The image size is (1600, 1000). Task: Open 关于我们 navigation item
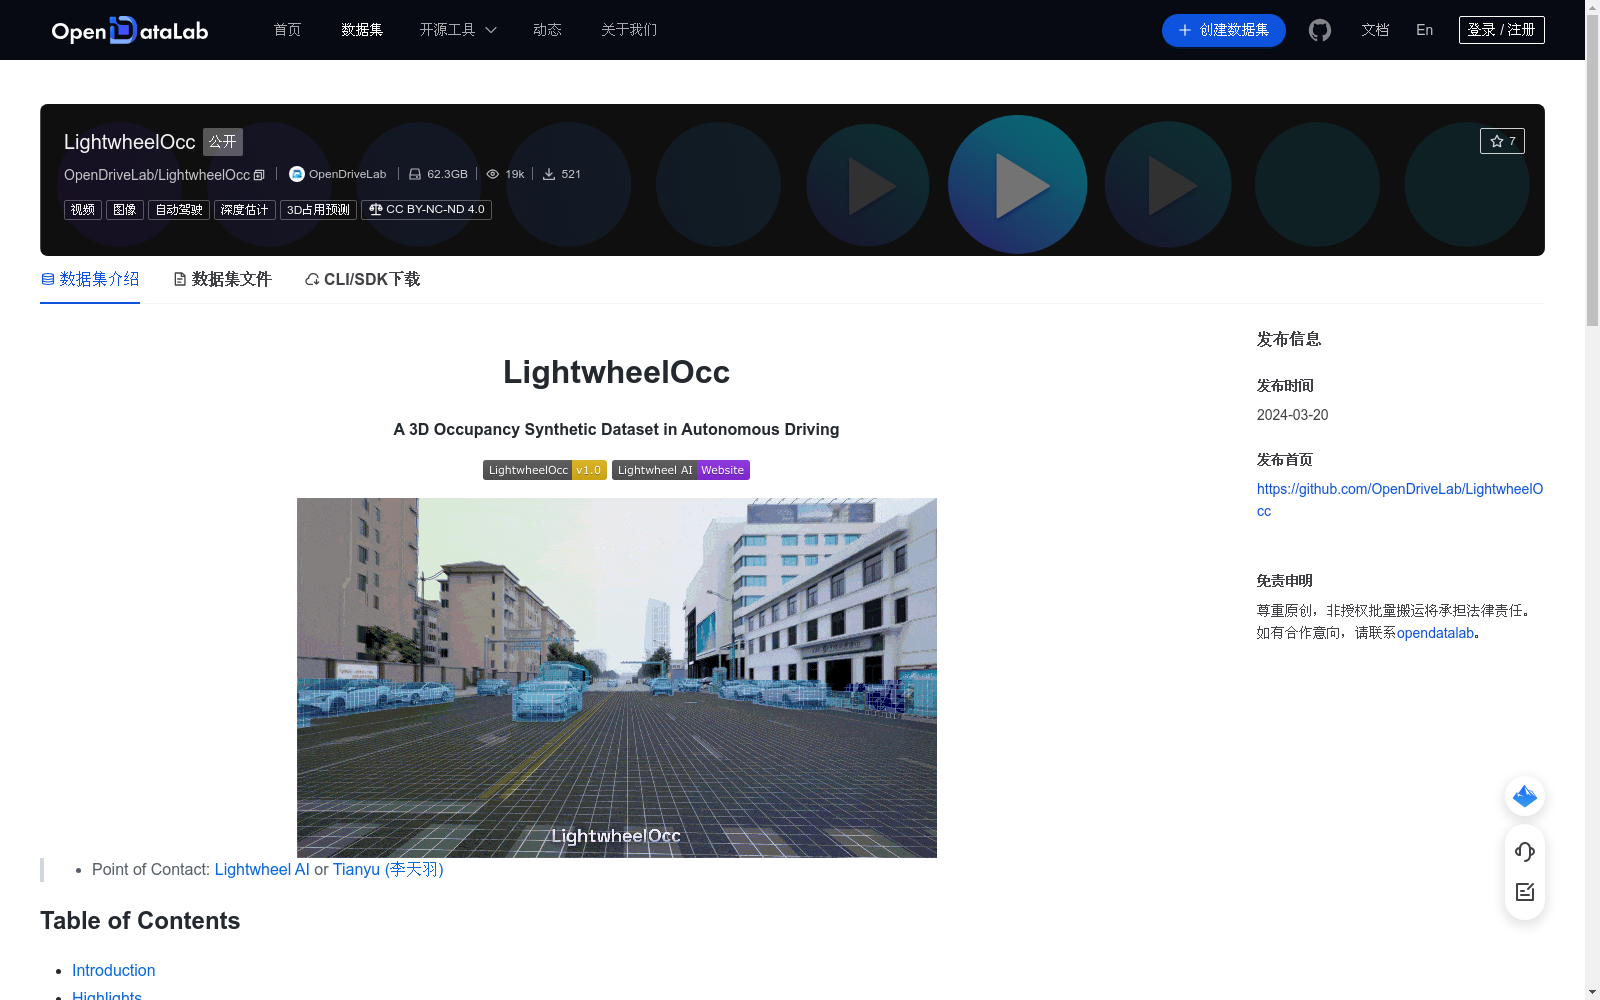[629, 30]
